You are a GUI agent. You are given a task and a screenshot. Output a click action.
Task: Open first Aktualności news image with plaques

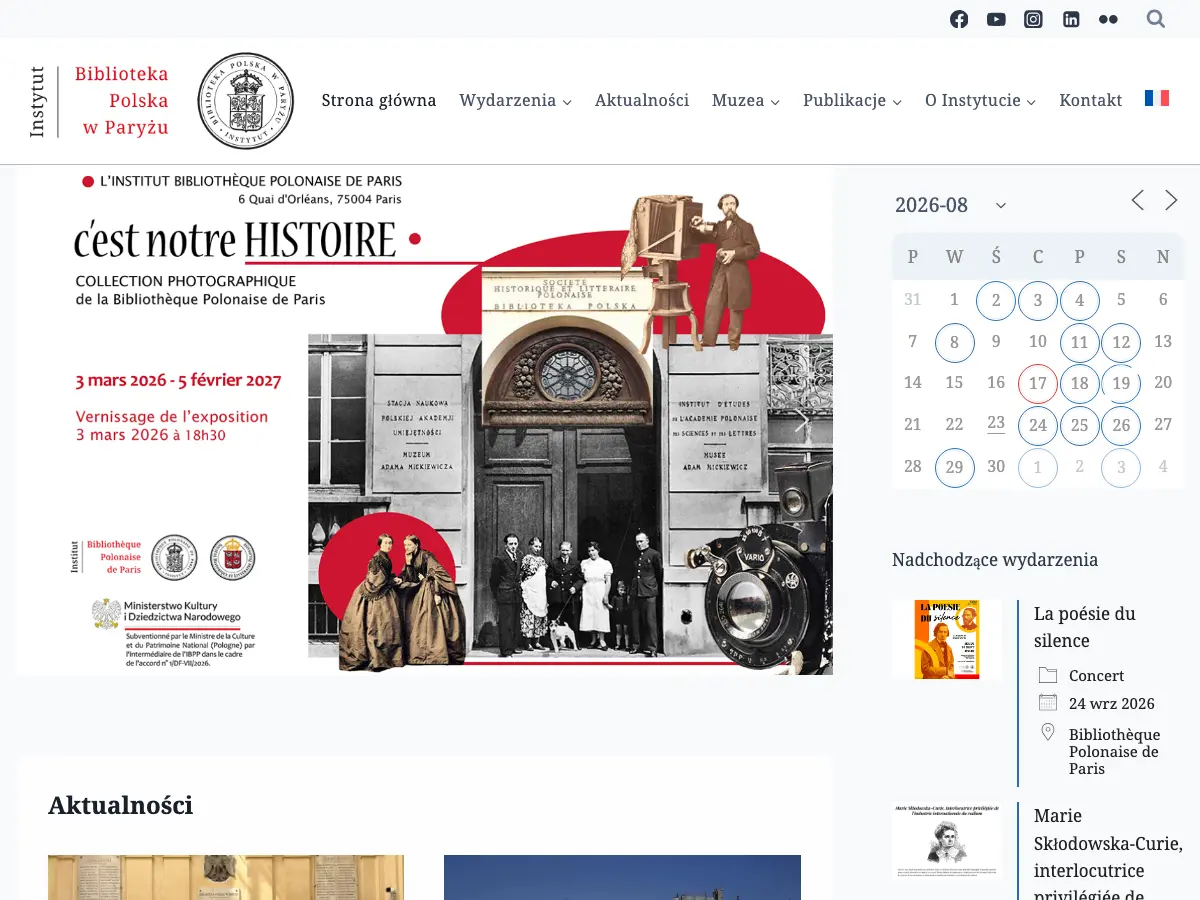[226, 877]
